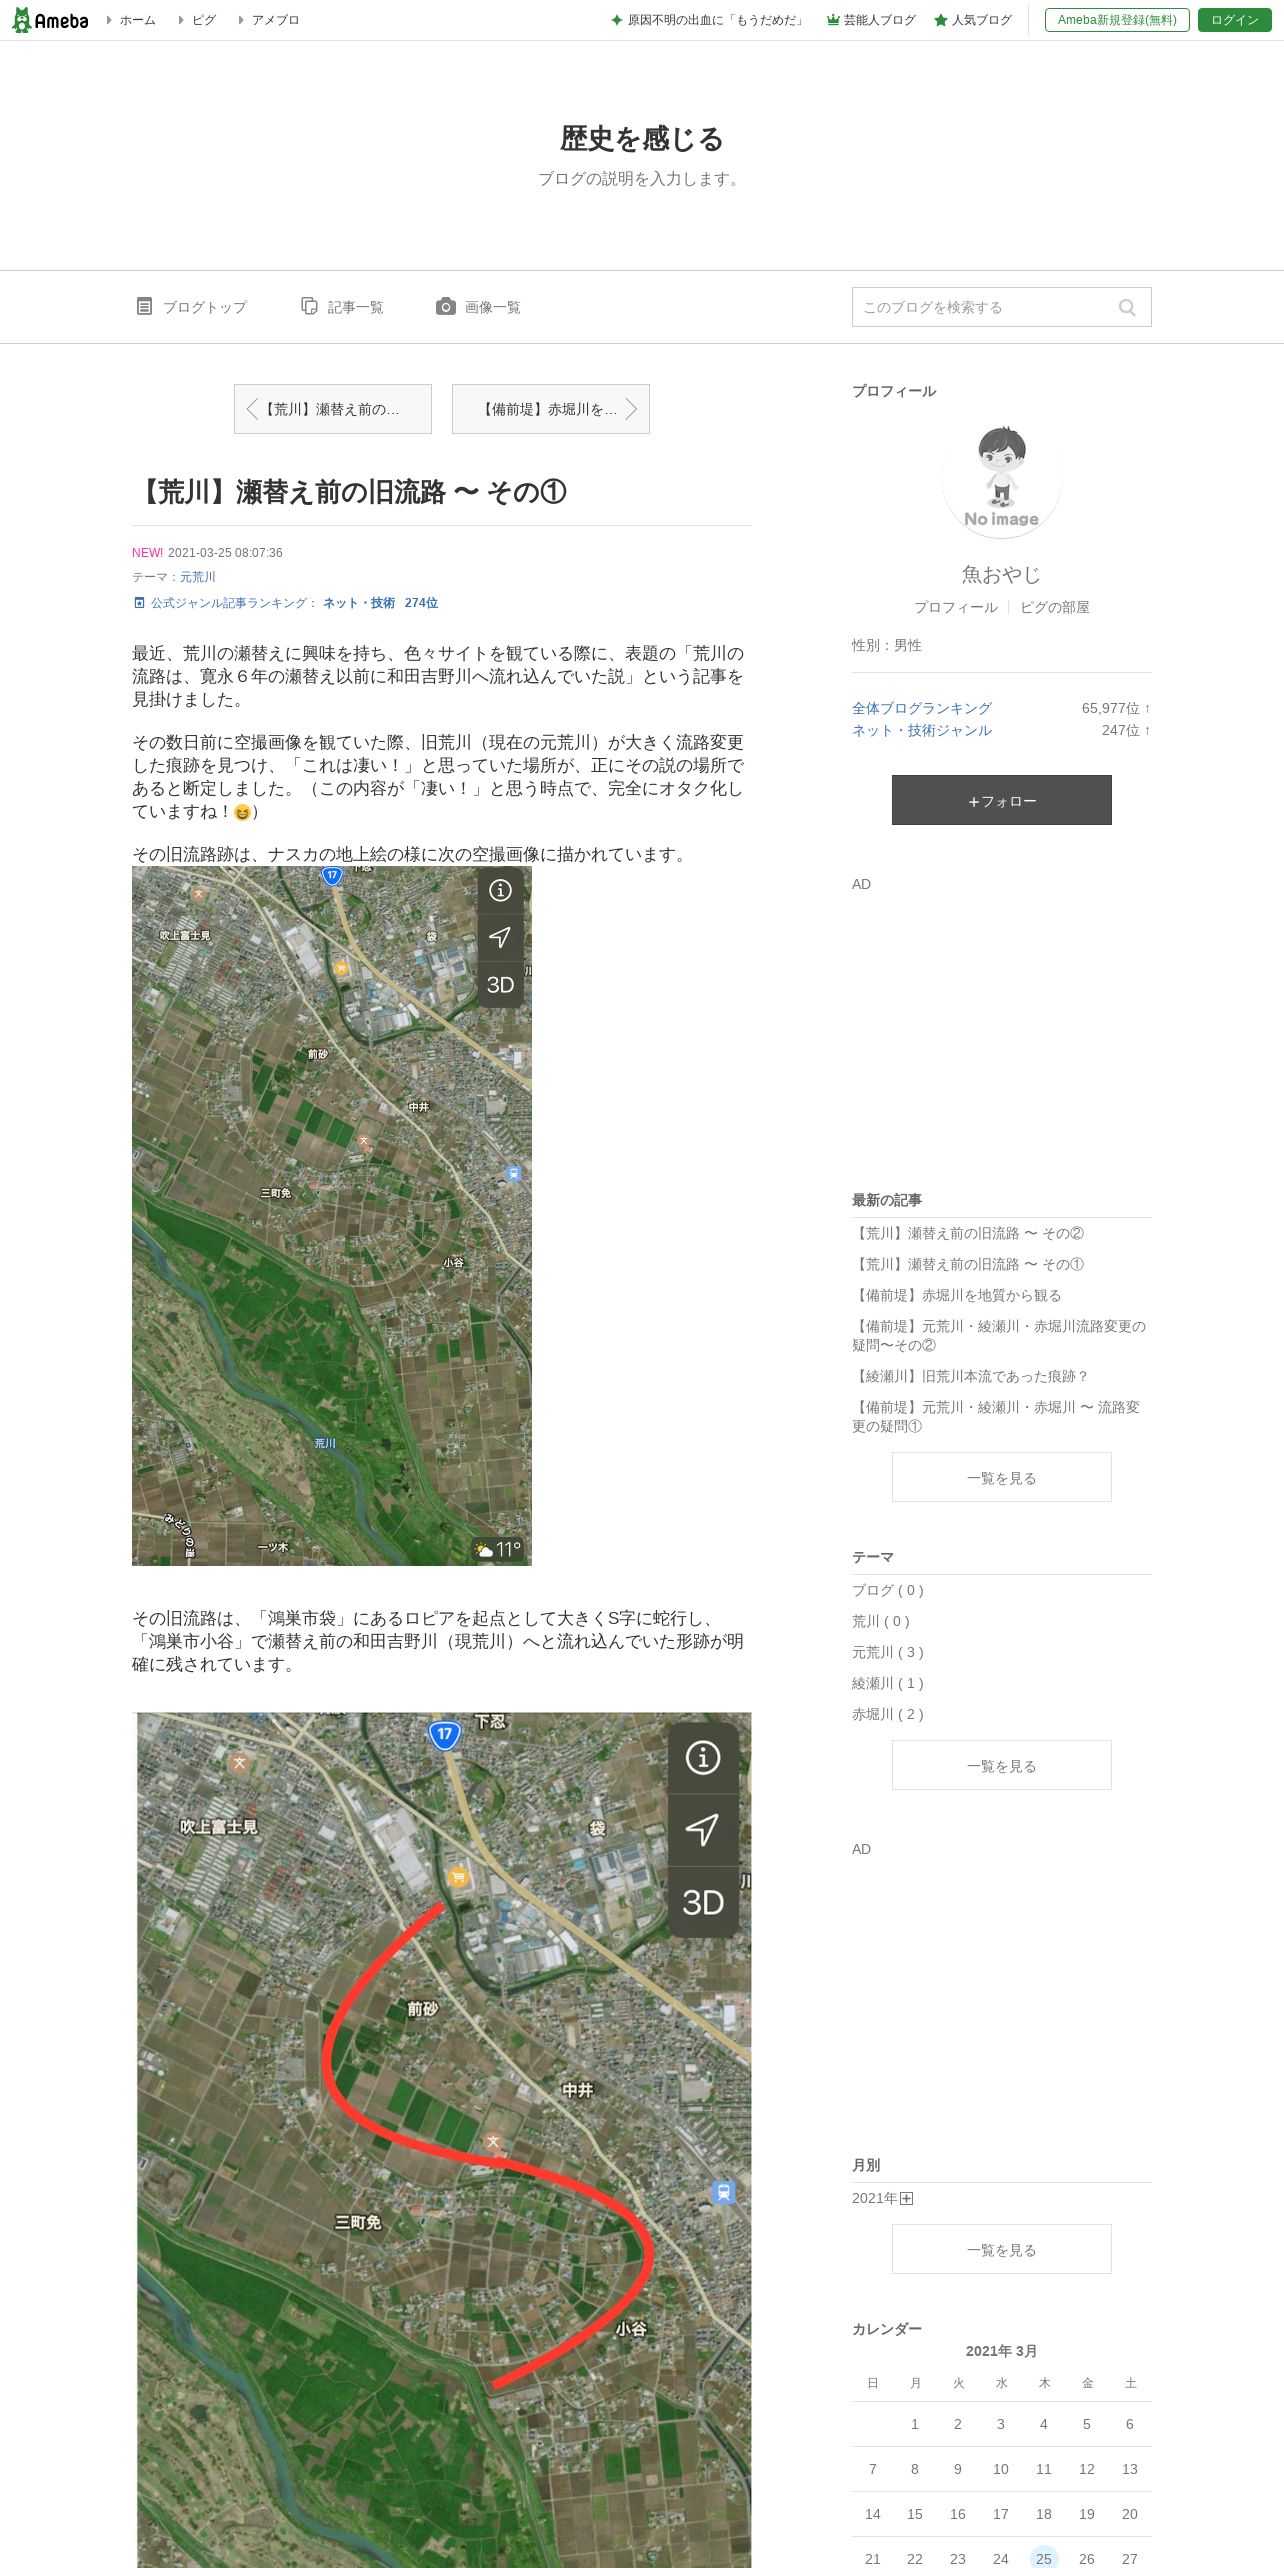Click the search magnifier icon

(x=1127, y=307)
